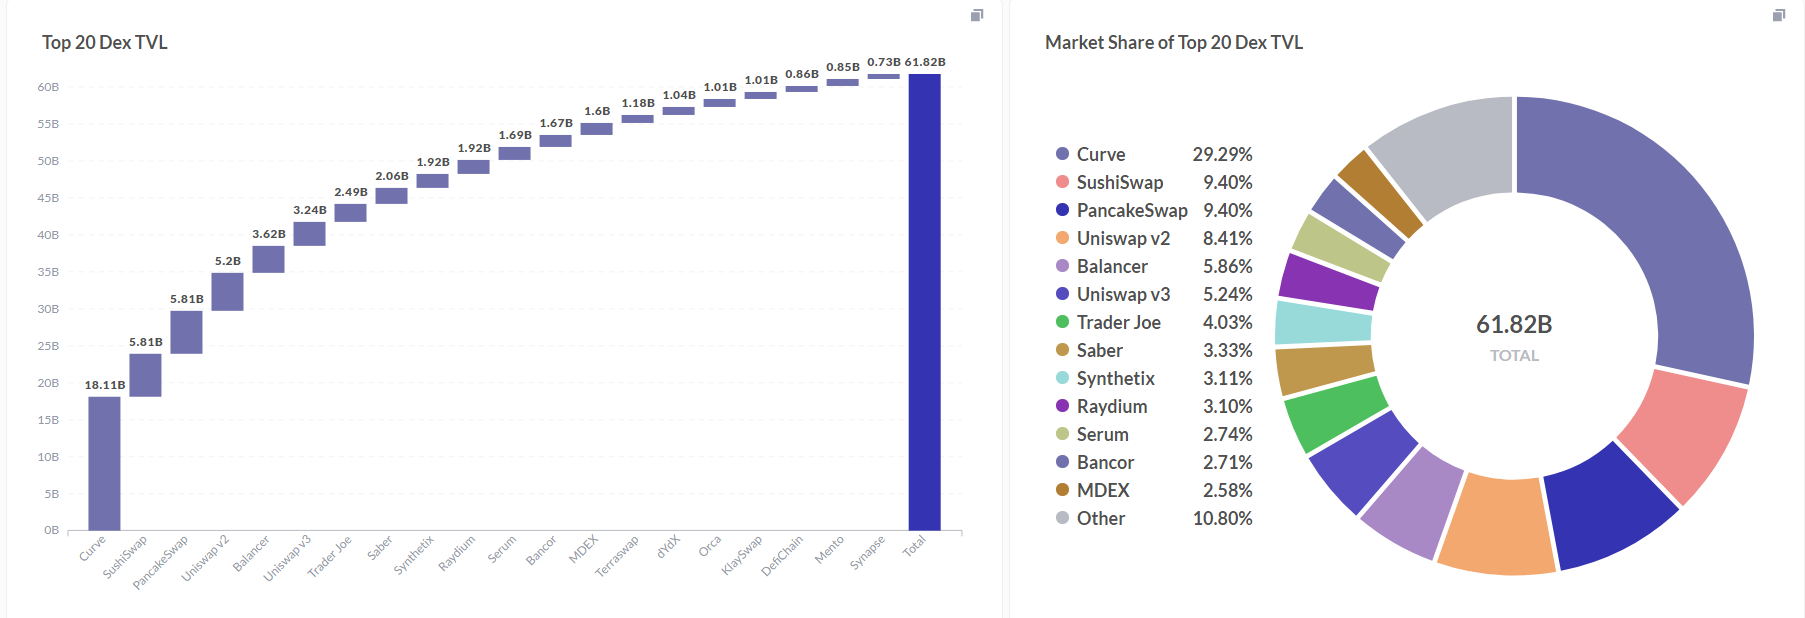Hide Uniswap v2 via legend item
Viewport: 1805px width, 618px height.
pyautogui.click(x=1122, y=238)
